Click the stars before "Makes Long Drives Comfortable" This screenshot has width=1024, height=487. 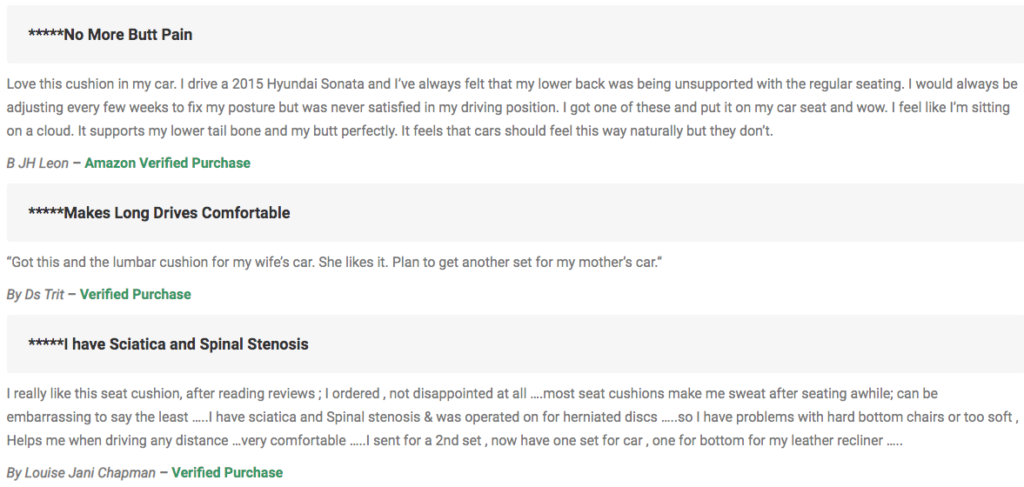pos(46,212)
